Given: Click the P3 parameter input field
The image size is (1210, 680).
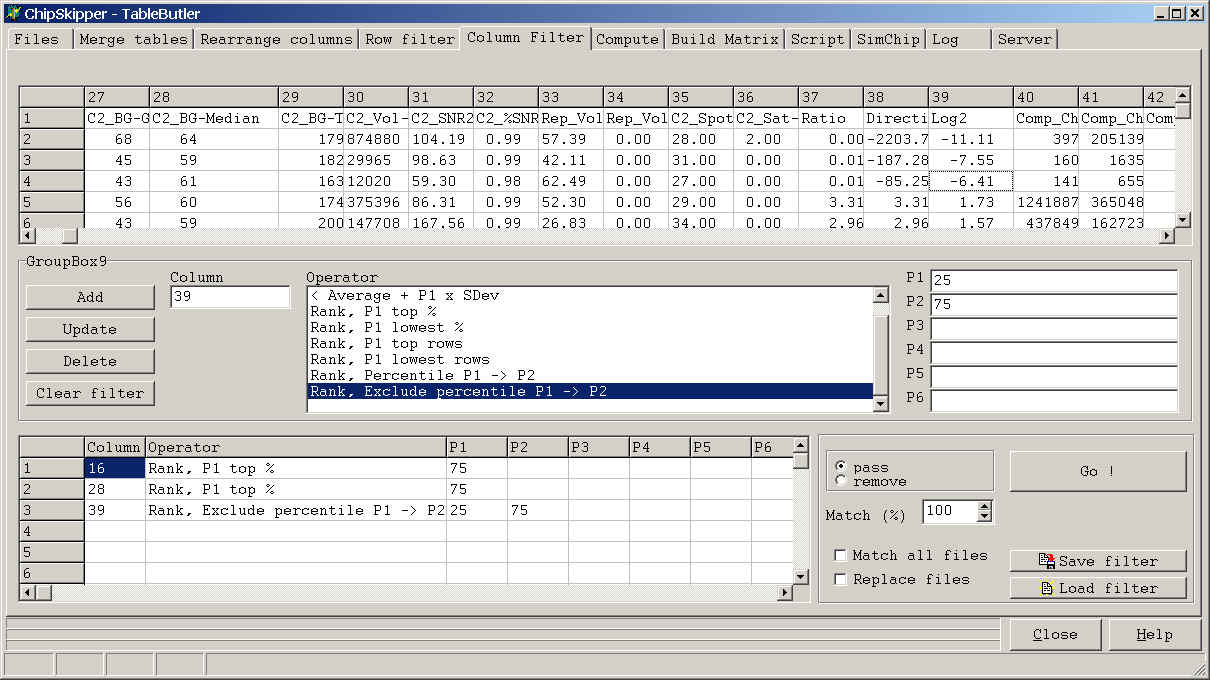Looking at the screenshot, I should (1053, 328).
